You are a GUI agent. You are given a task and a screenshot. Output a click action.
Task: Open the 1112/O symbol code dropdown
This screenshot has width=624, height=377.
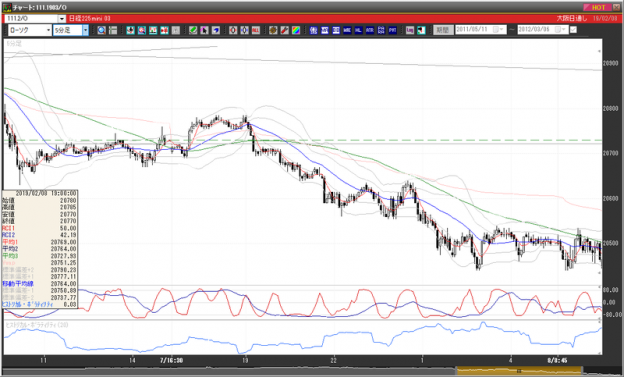tap(62, 19)
